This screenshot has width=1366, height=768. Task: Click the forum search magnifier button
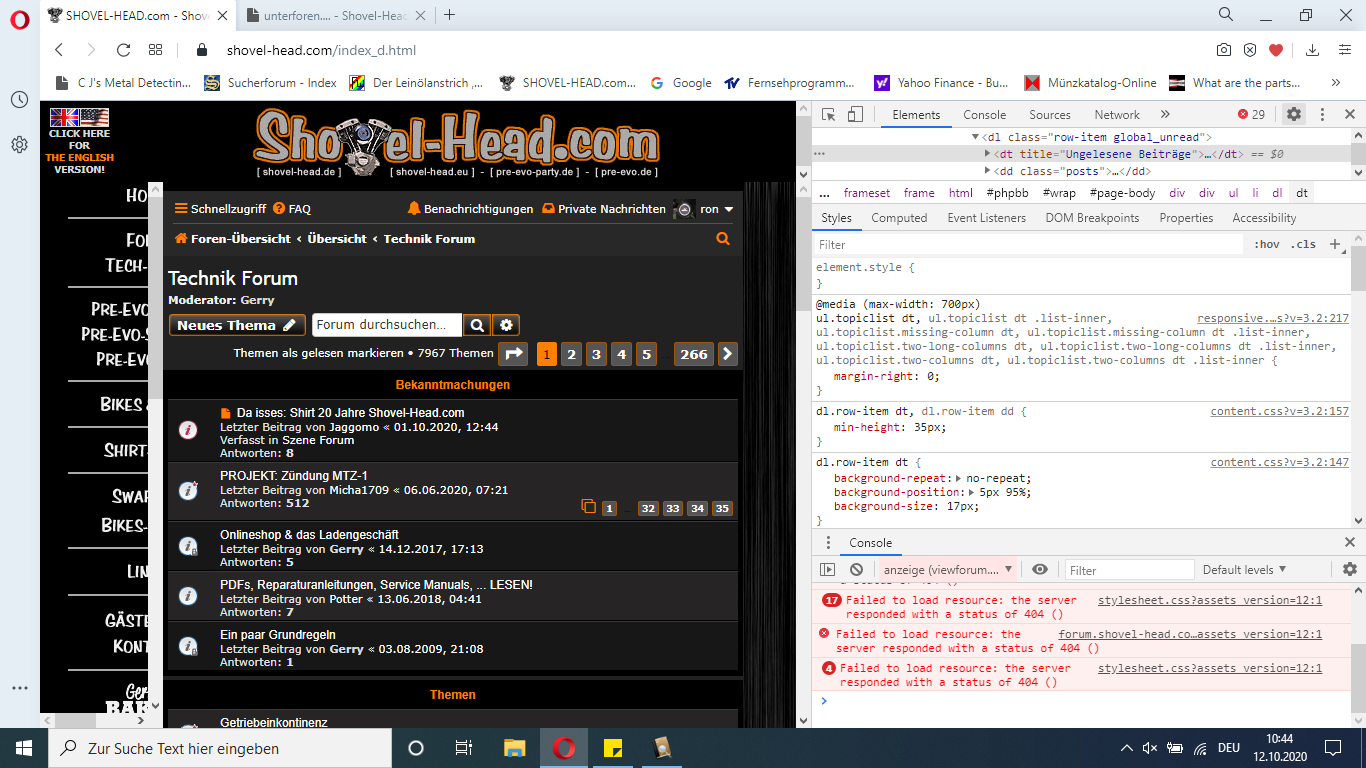pos(477,325)
